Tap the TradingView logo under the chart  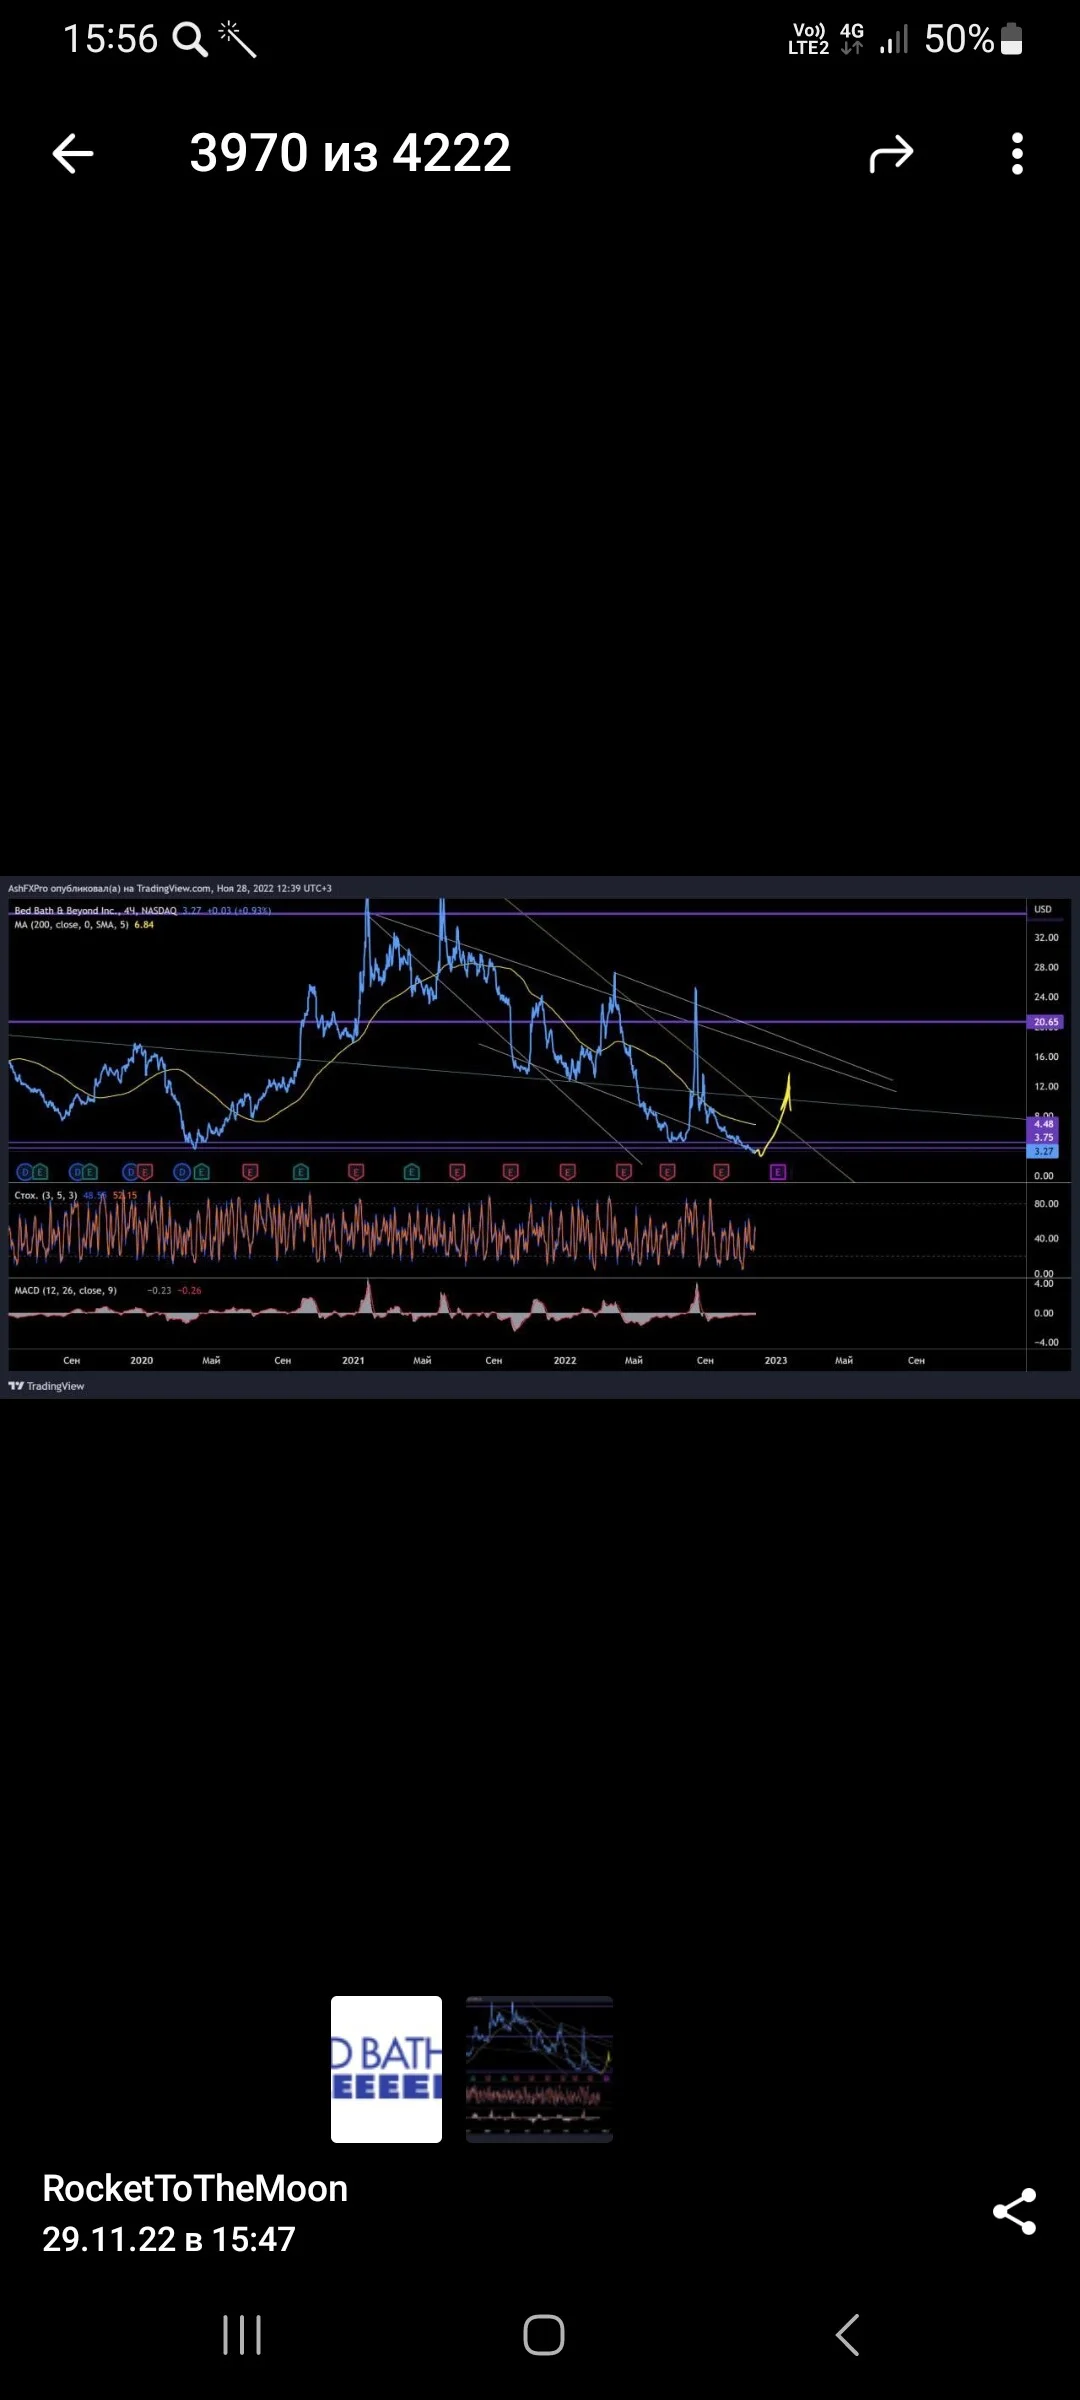pyautogui.click(x=47, y=1386)
